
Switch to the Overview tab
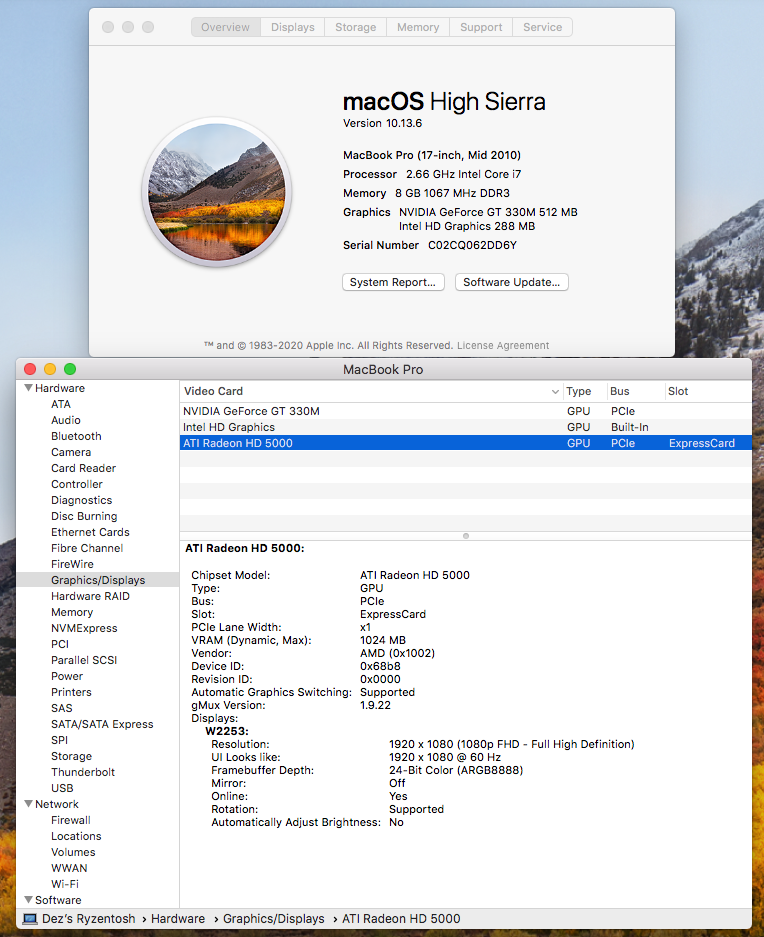click(225, 27)
